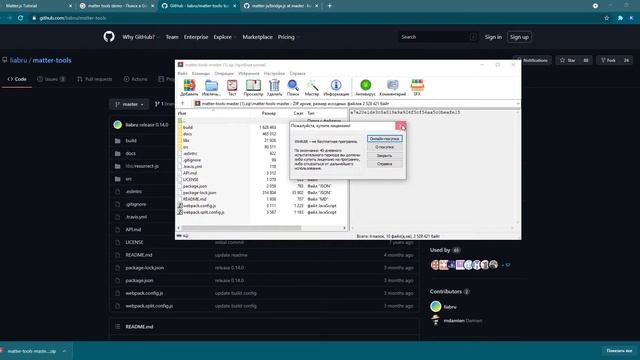
Task: Click the GitHub Sign up button
Action: pyautogui.click(x=519, y=37)
